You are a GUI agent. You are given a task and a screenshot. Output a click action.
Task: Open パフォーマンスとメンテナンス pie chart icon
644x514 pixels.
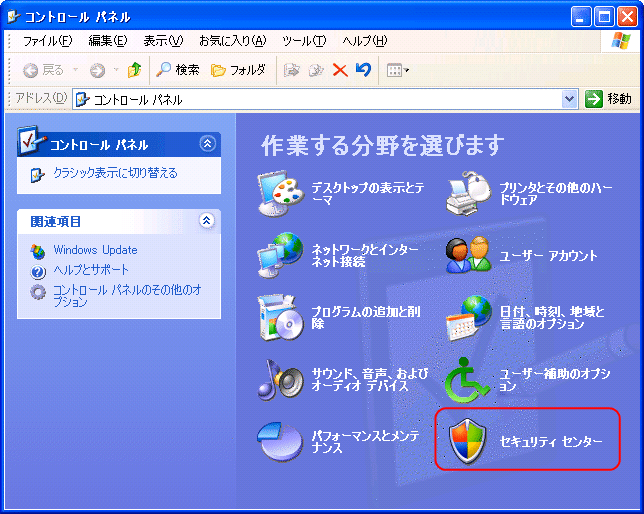(x=281, y=442)
